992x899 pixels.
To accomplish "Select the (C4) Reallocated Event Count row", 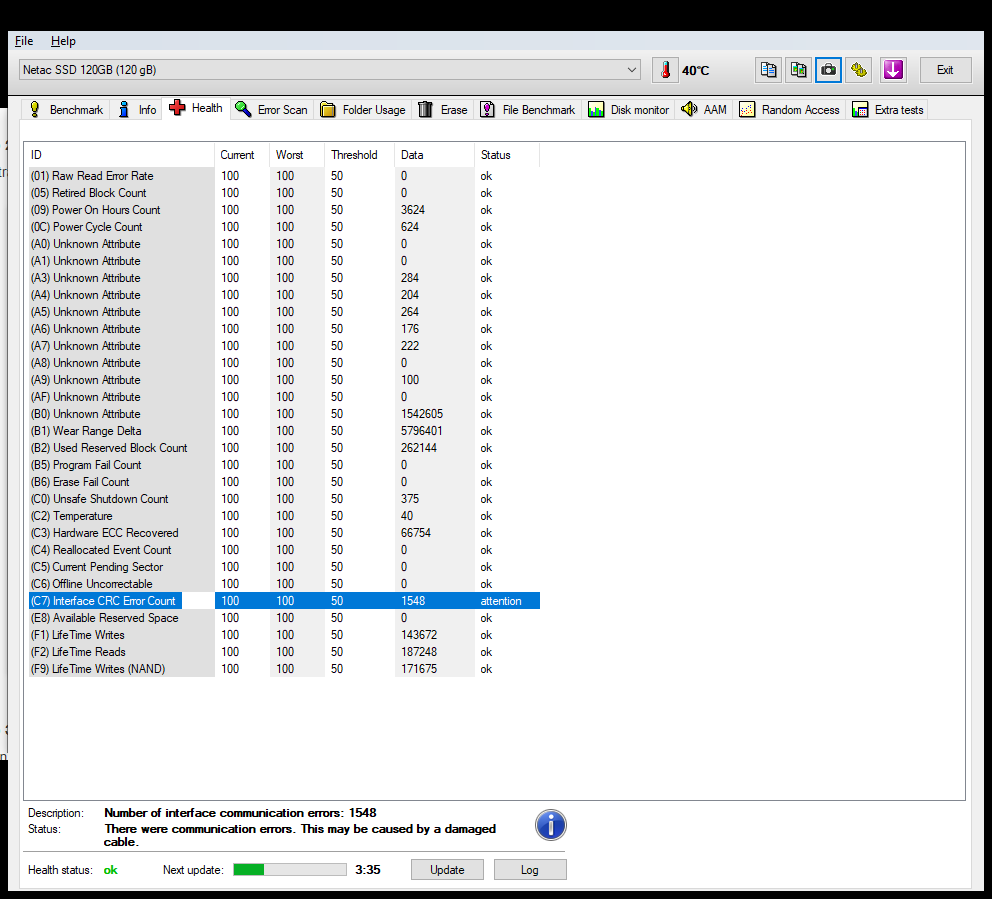I will coord(283,550).
